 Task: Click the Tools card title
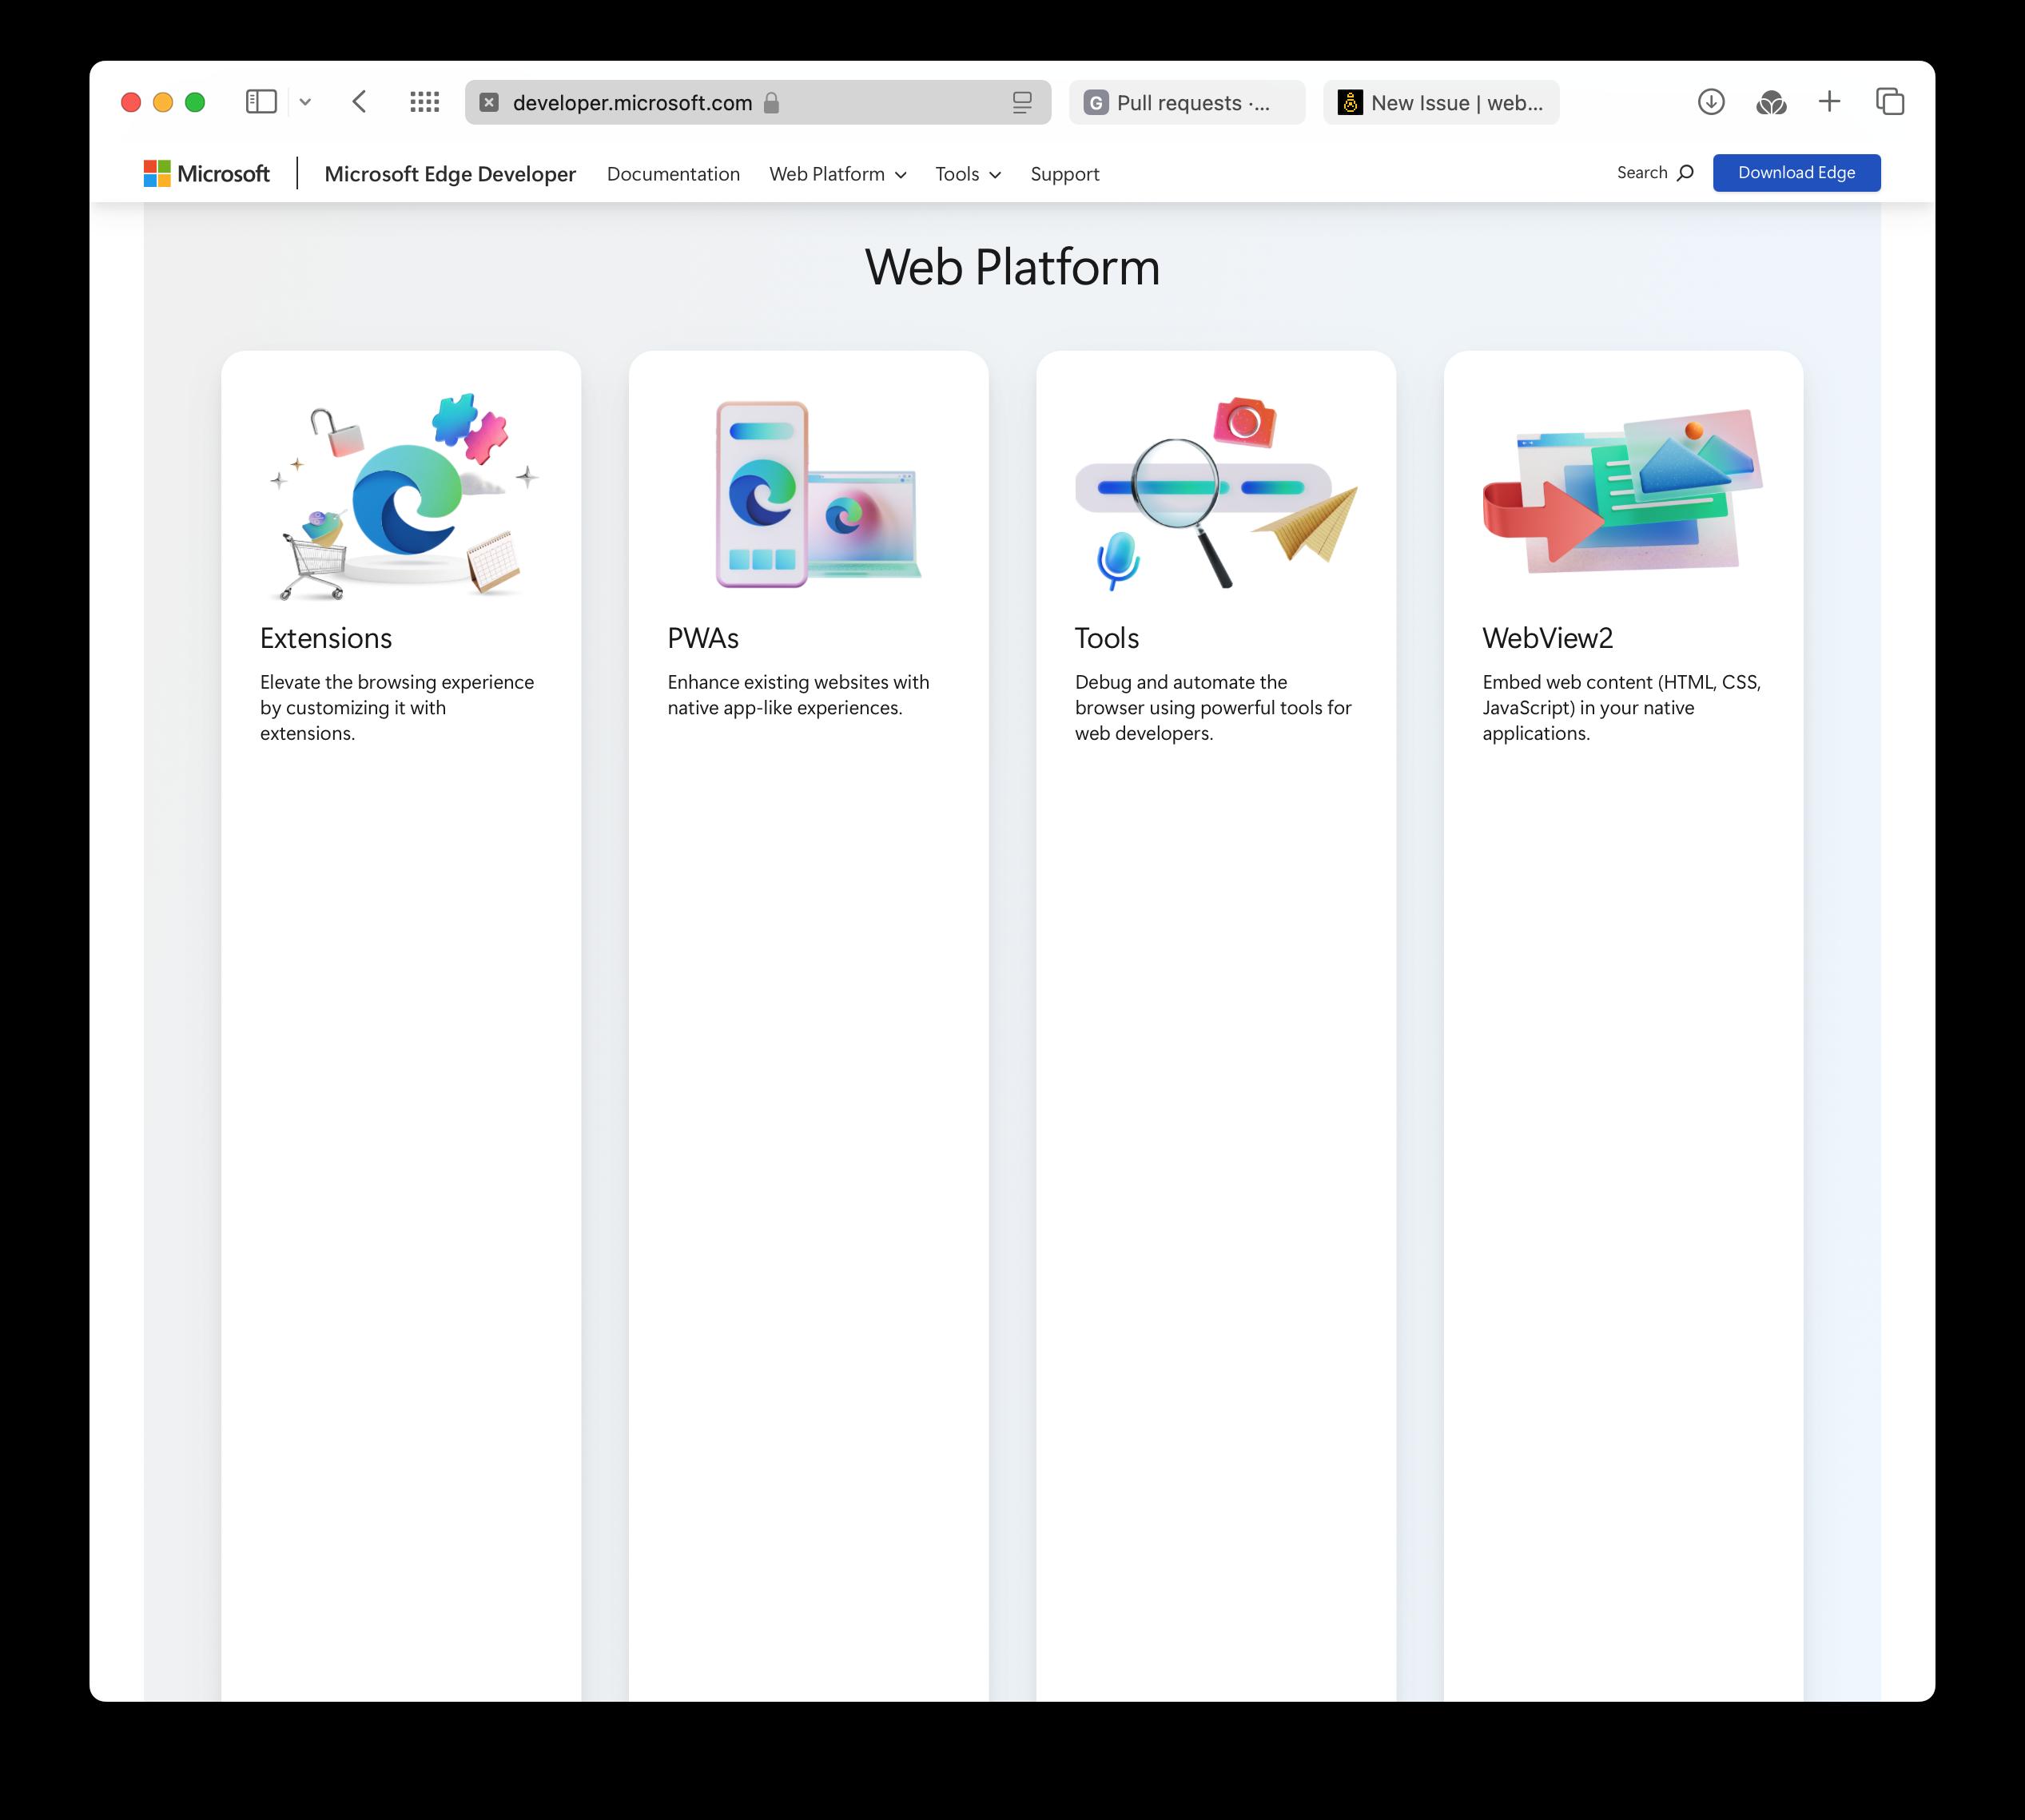pos(1107,638)
